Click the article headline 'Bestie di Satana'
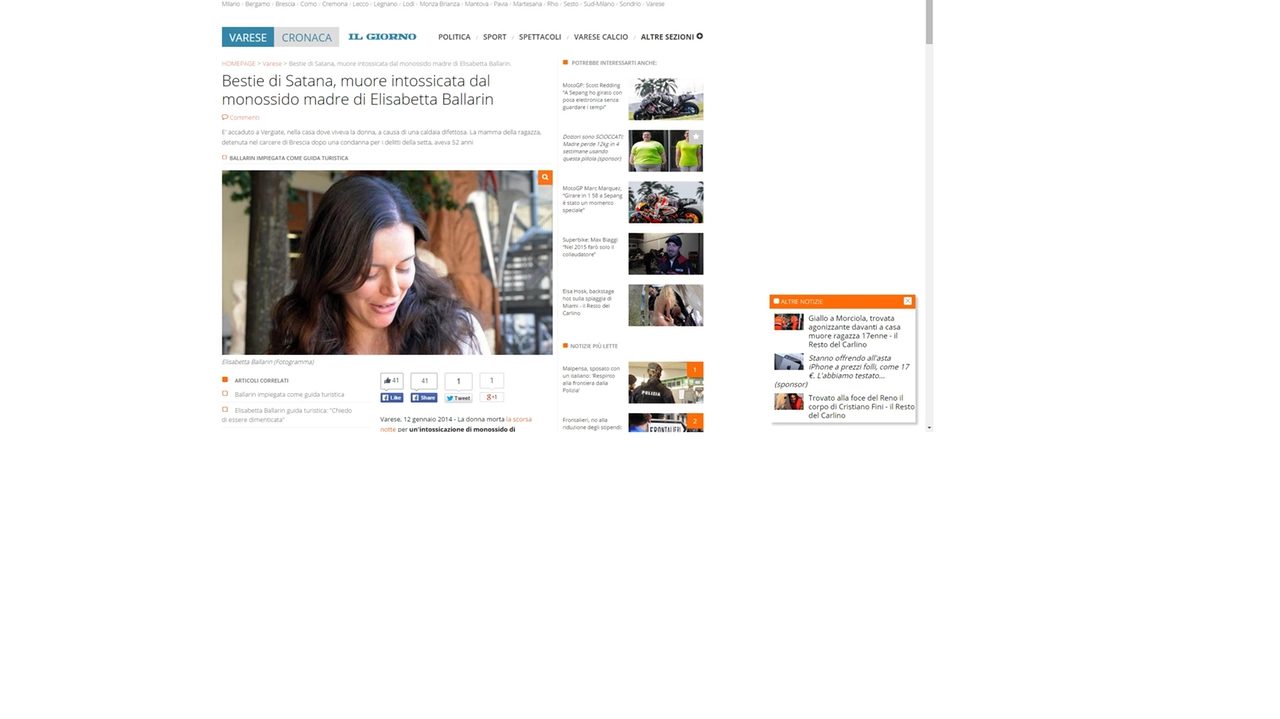The width and height of the screenshot is (1280, 719). click(x=357, y=90)
